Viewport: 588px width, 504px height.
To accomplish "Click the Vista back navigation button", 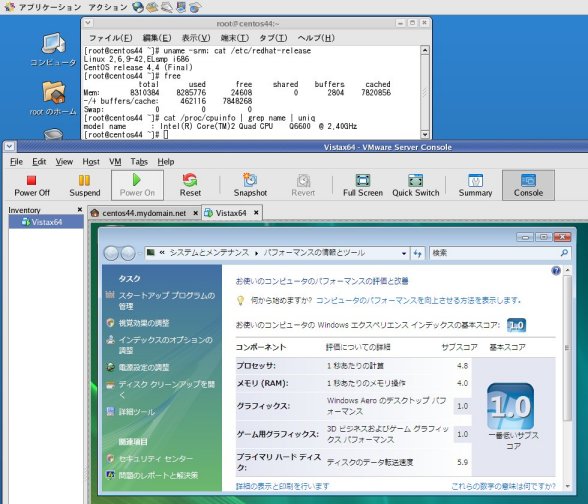I will [111, 254].
